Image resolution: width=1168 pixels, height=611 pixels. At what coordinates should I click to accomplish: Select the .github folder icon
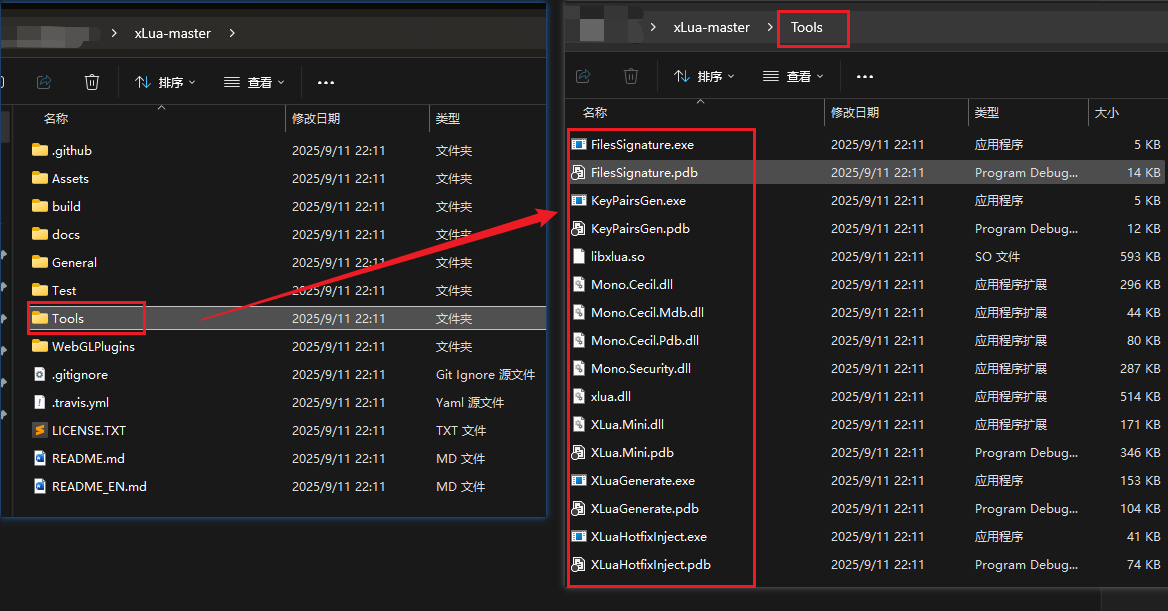tap(40, 151)
